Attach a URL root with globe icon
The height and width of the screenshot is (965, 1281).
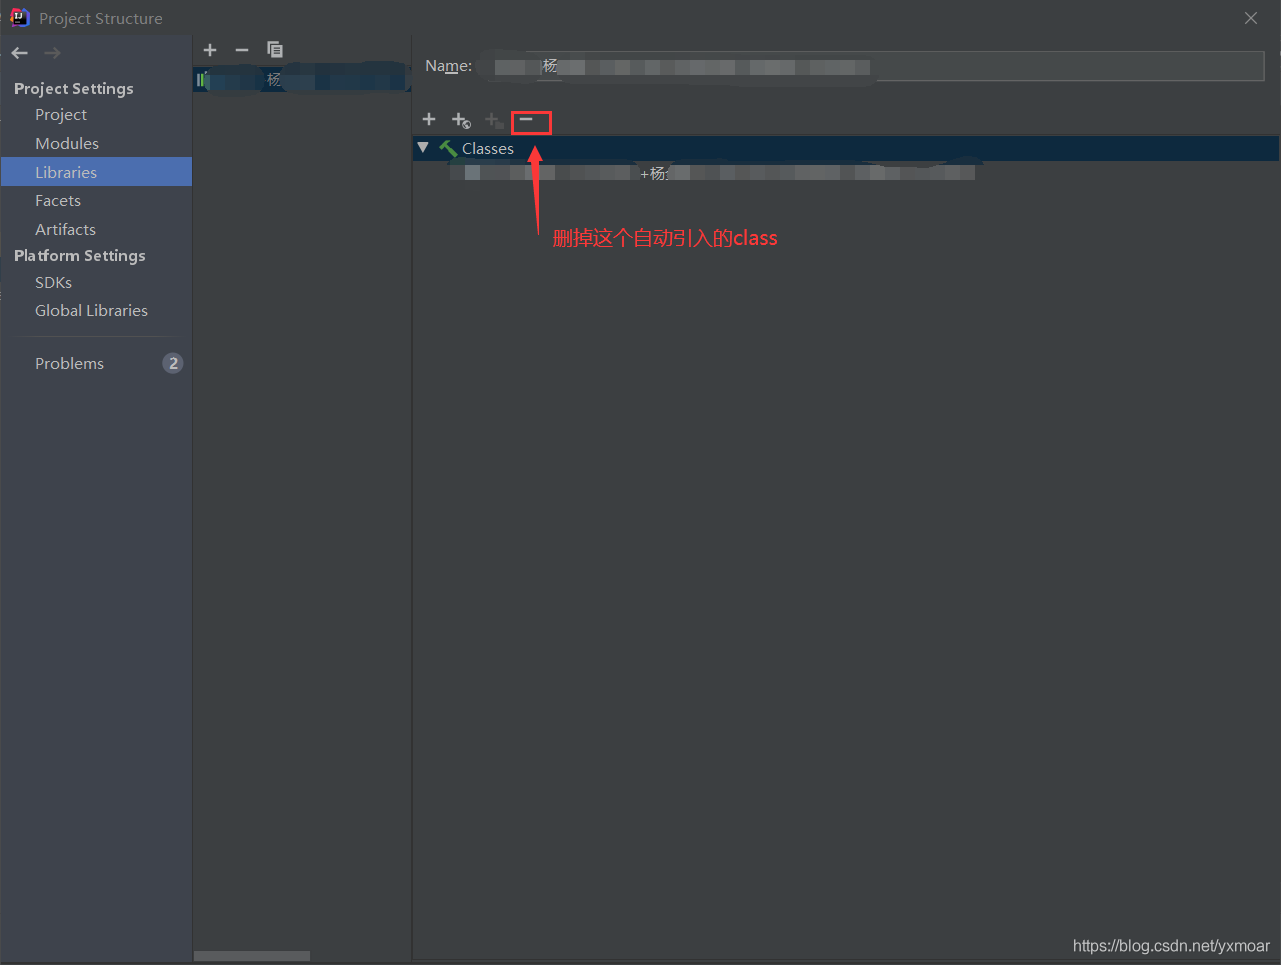click(x=461, y=120)
